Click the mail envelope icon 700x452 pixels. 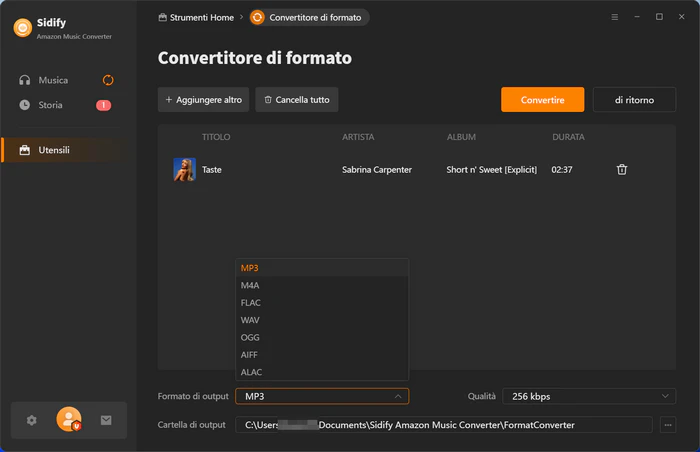pyautogui.click(x=106, y=420)
